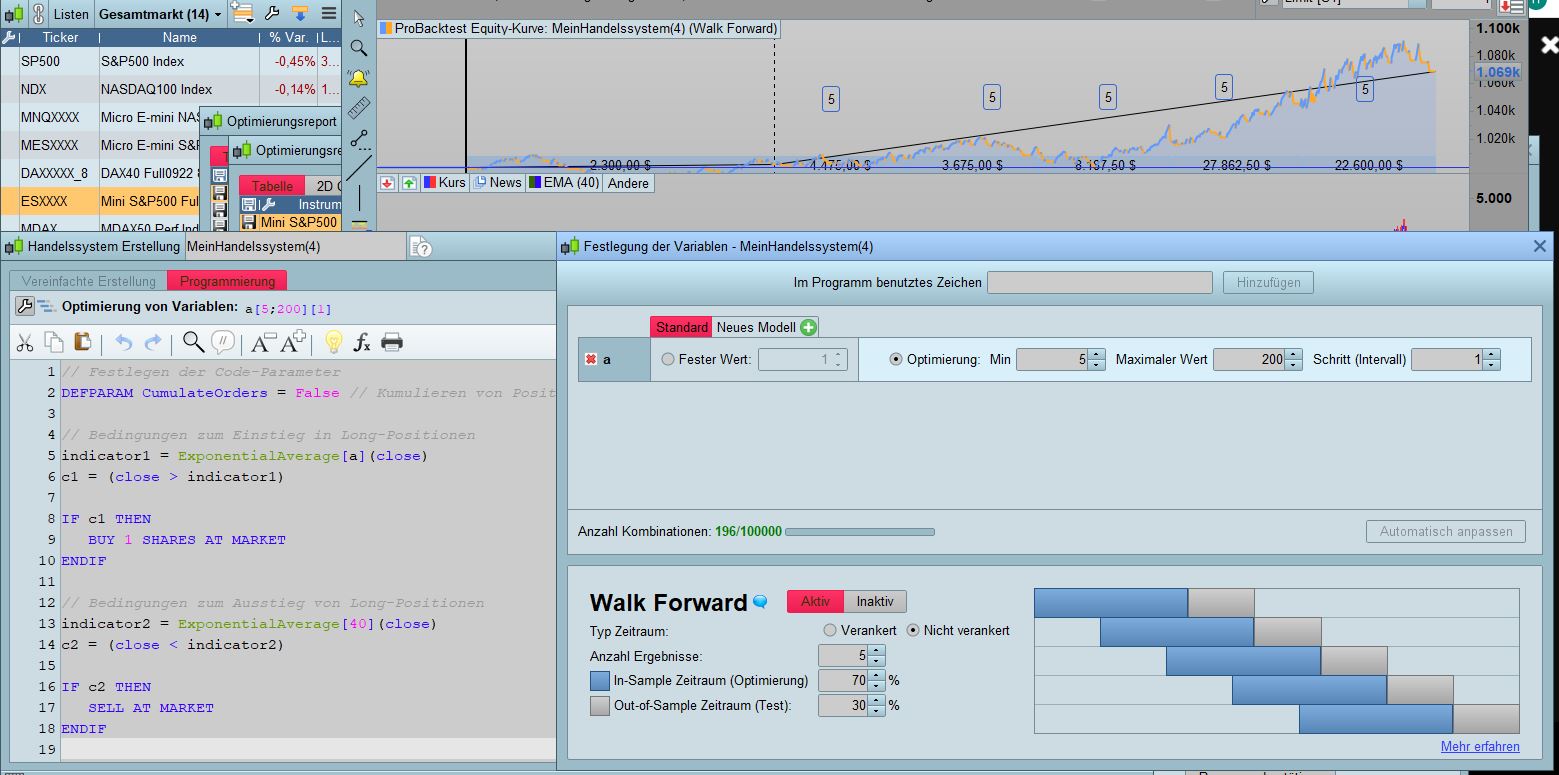1559x775 pixels.
Task: Click the paste clipboard icon in the editor toolbar
Action: point(83,343)
